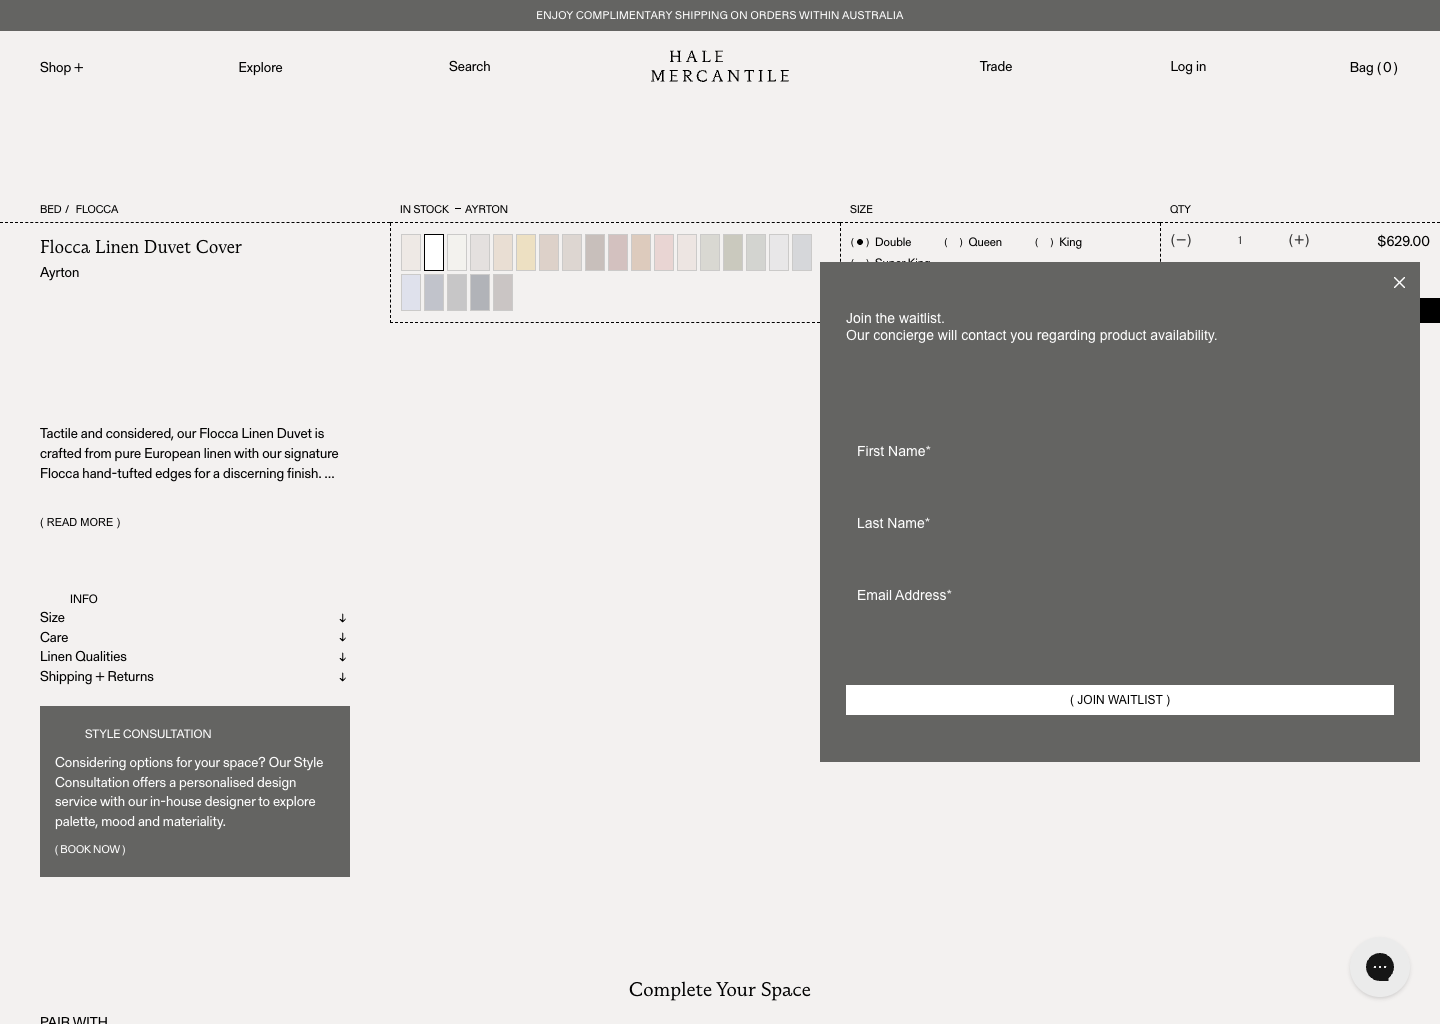Expand the Size info section
Screen dimensions: 1440x1024
(193, 618)
